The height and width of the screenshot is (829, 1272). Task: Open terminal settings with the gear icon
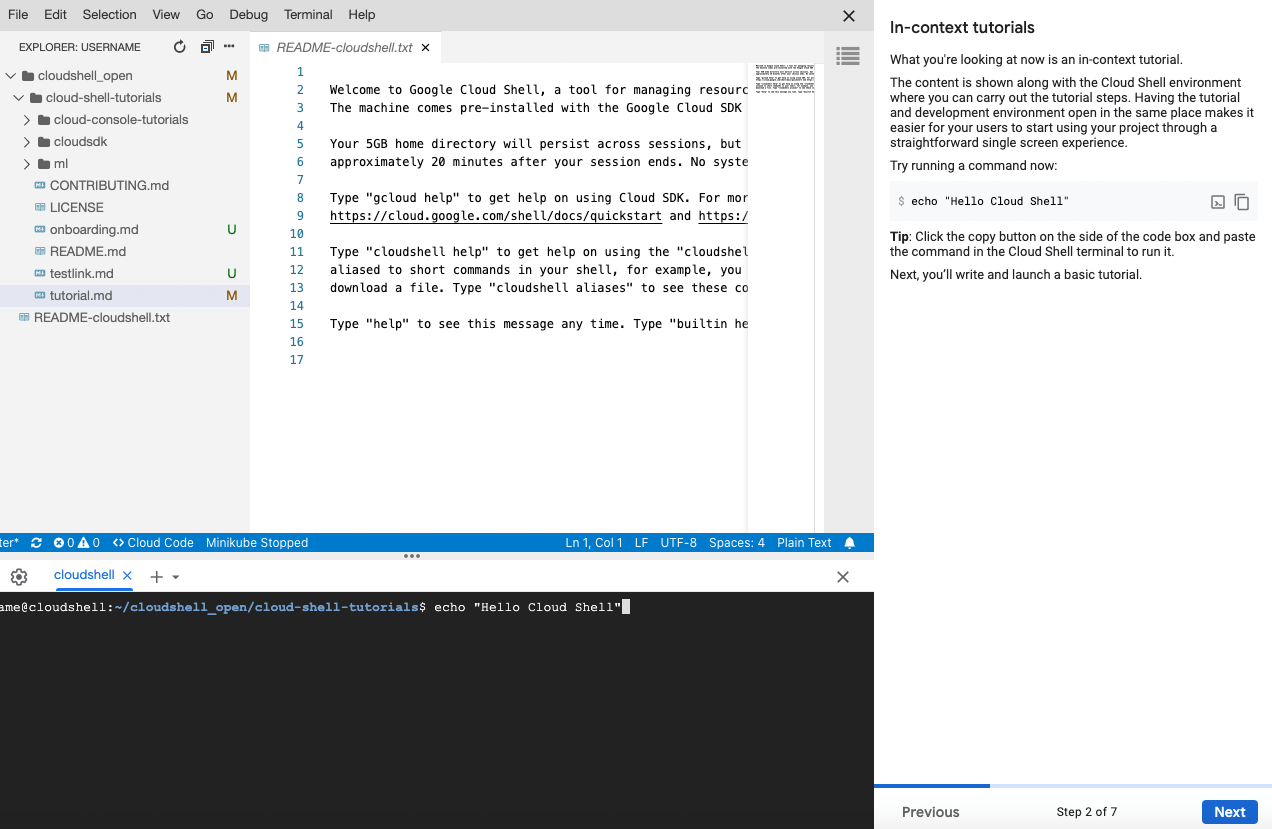(18, 576)
